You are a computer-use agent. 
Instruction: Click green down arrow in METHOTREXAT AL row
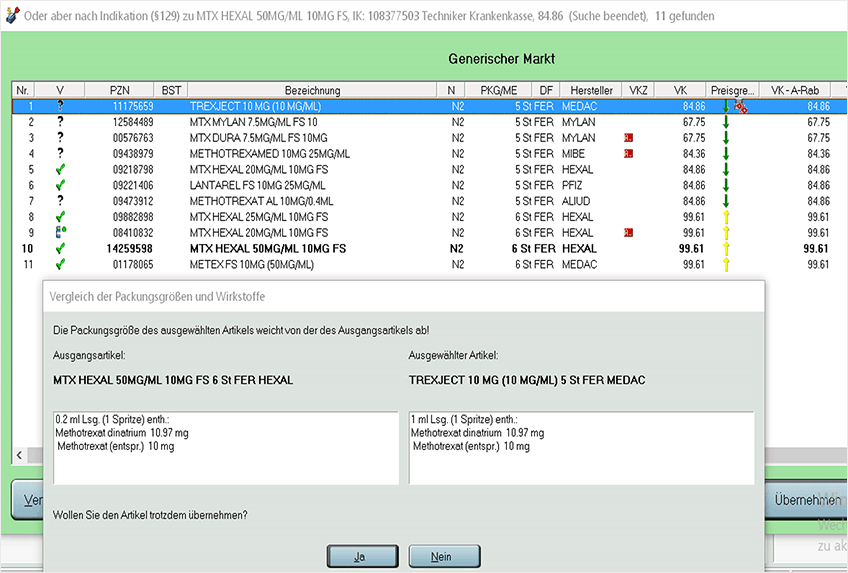(x=726, y=201)
